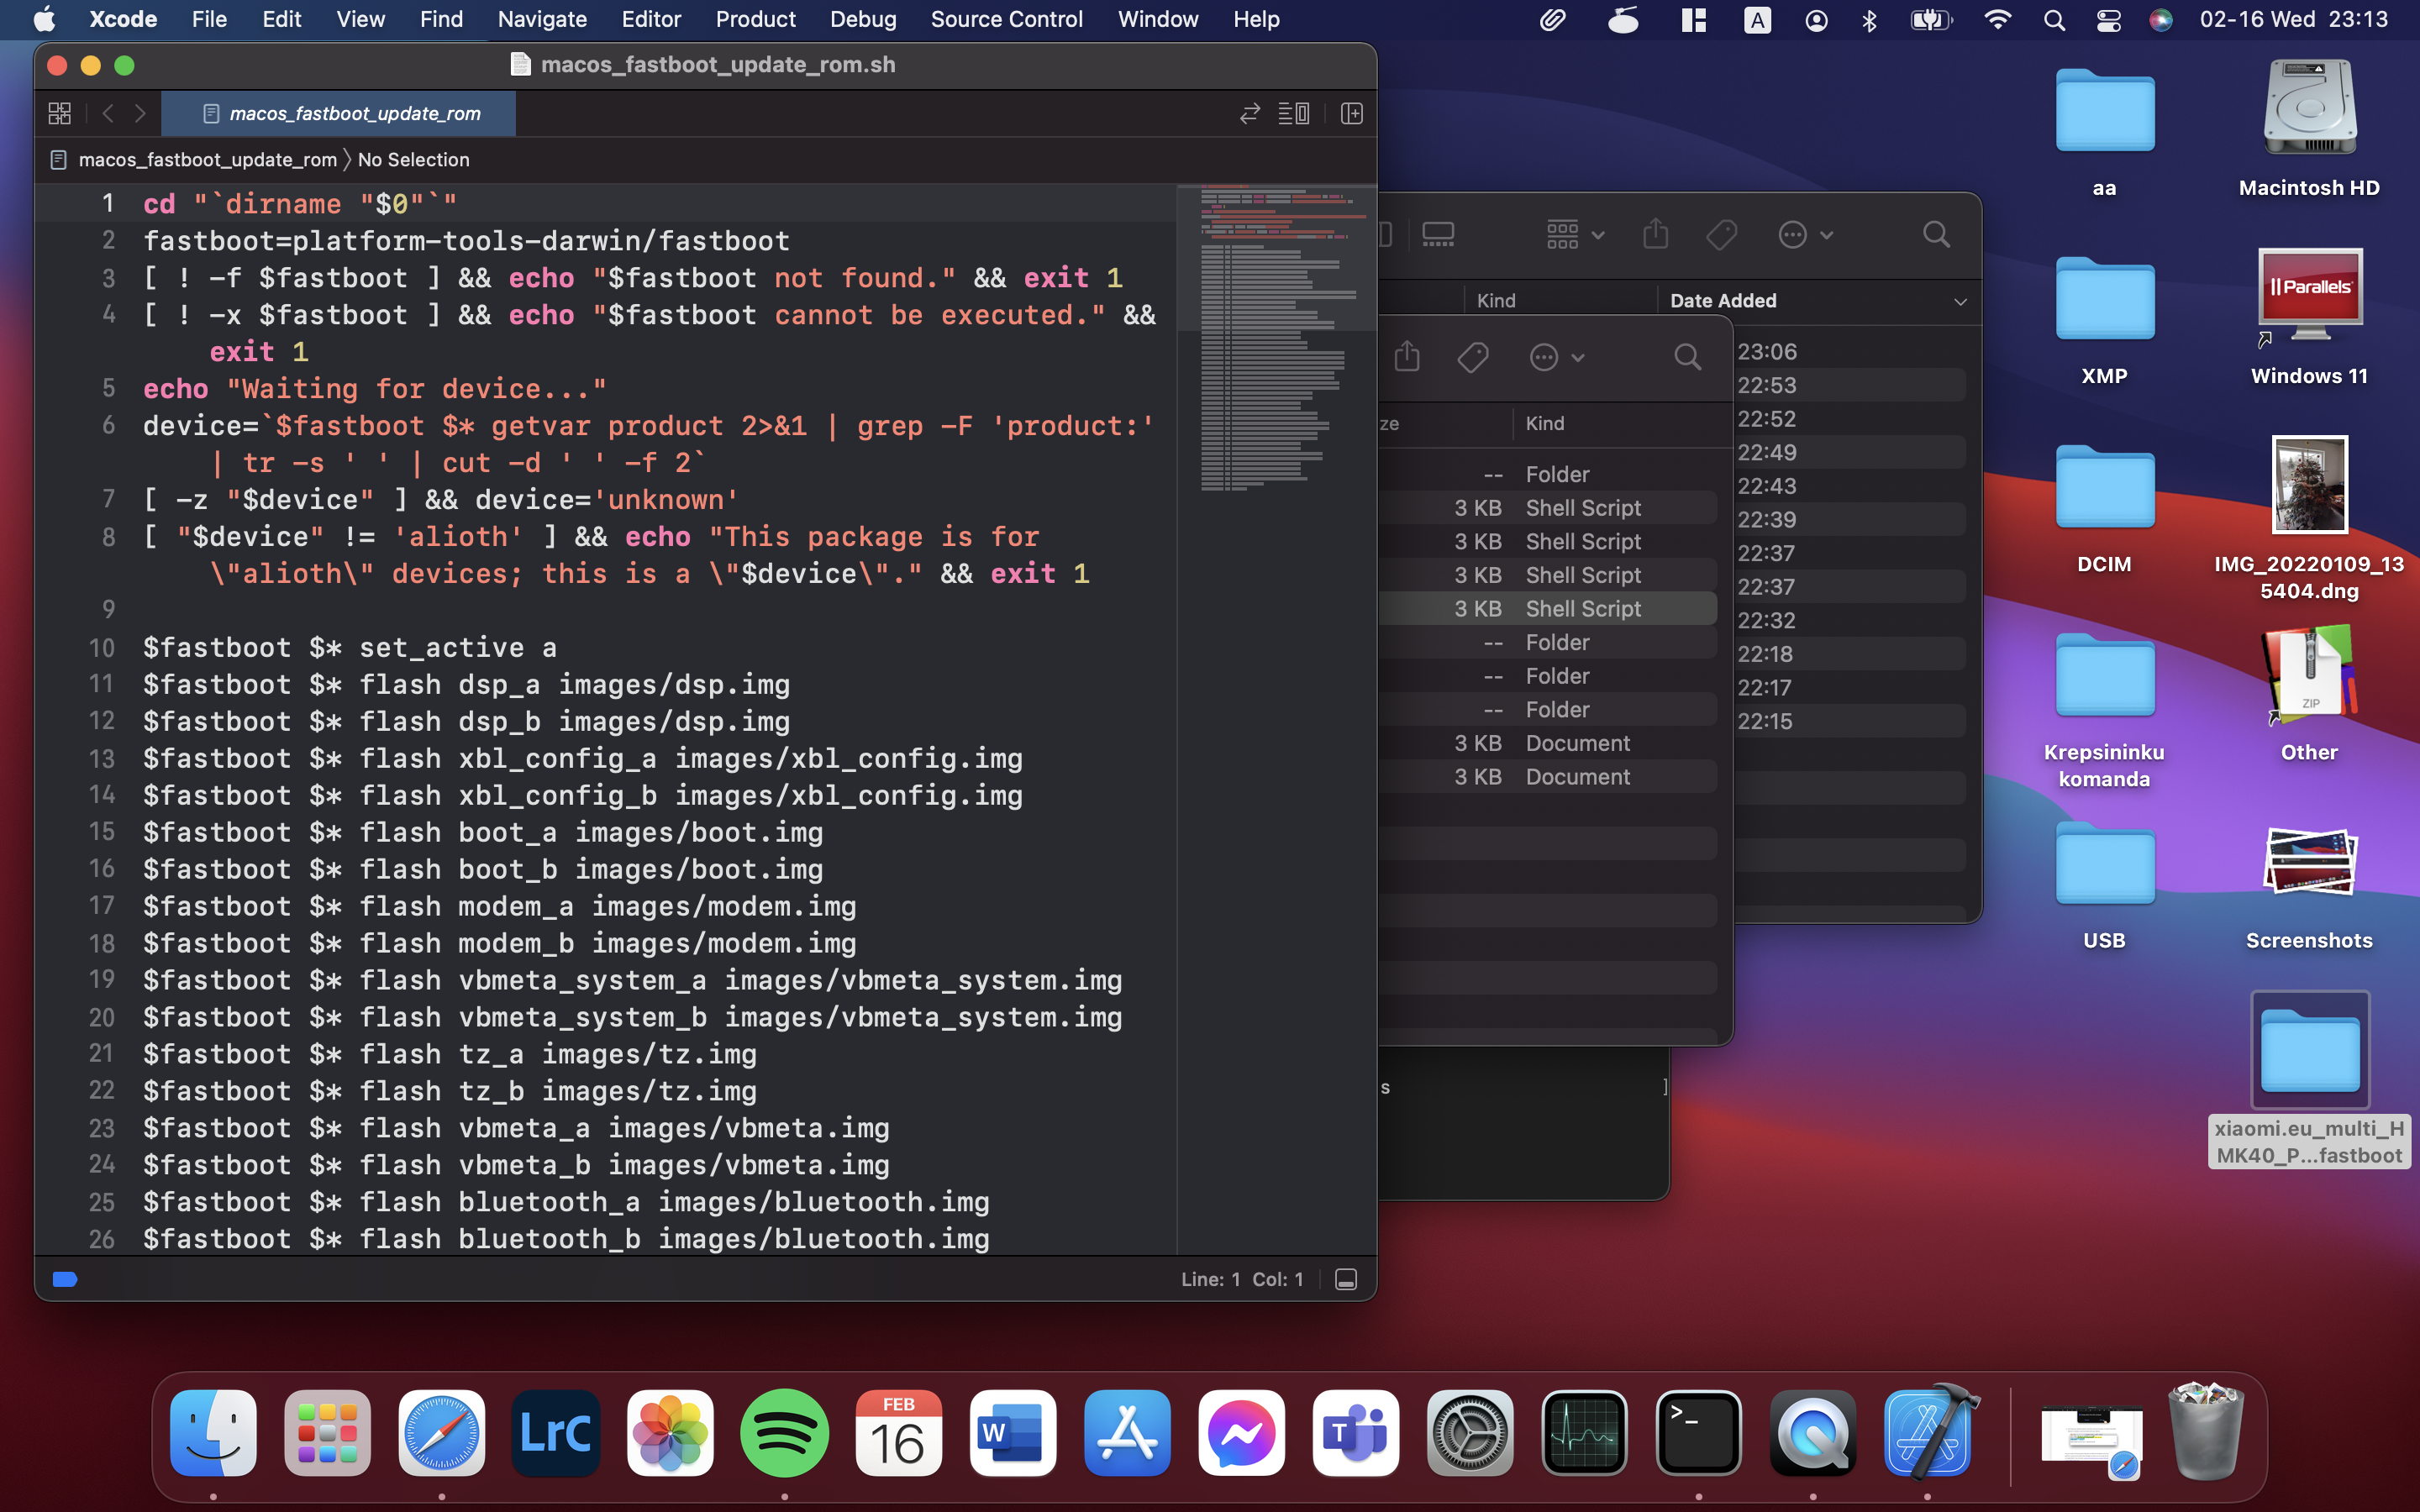Add an editor on the right
2420x1512 pixels.
coord(1352,114)
